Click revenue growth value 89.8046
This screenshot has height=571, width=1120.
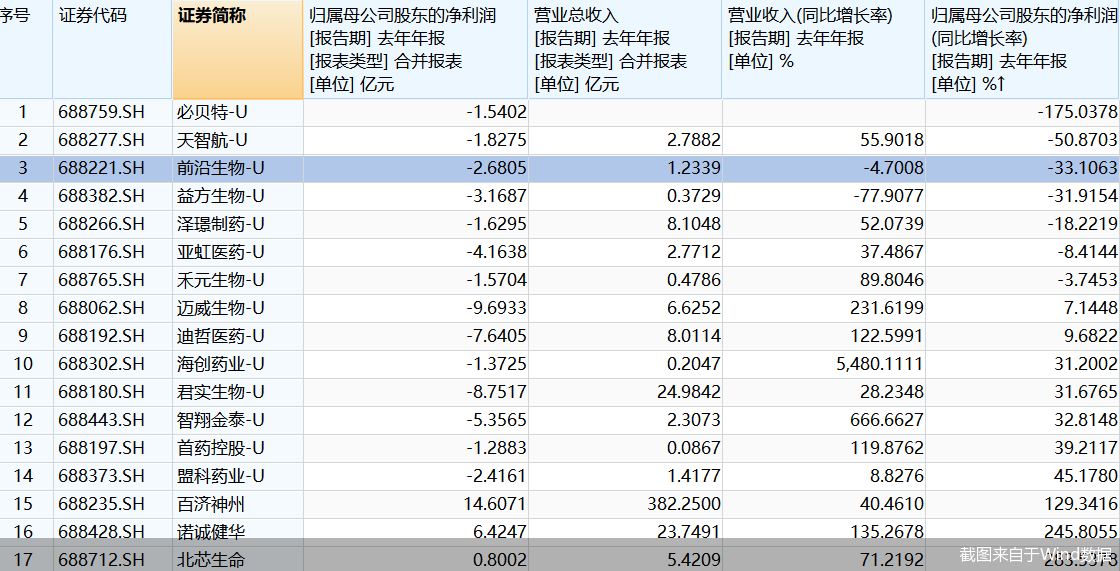click(x=891, y=279)
